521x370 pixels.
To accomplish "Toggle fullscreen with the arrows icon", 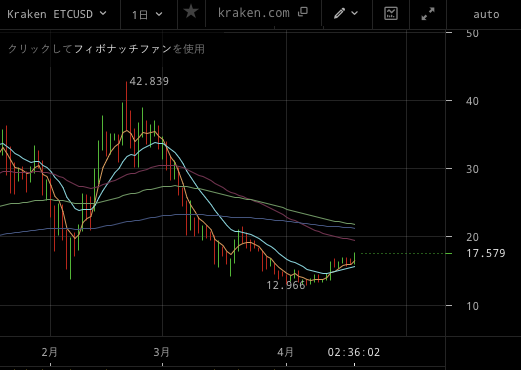I will coord(428,14).
